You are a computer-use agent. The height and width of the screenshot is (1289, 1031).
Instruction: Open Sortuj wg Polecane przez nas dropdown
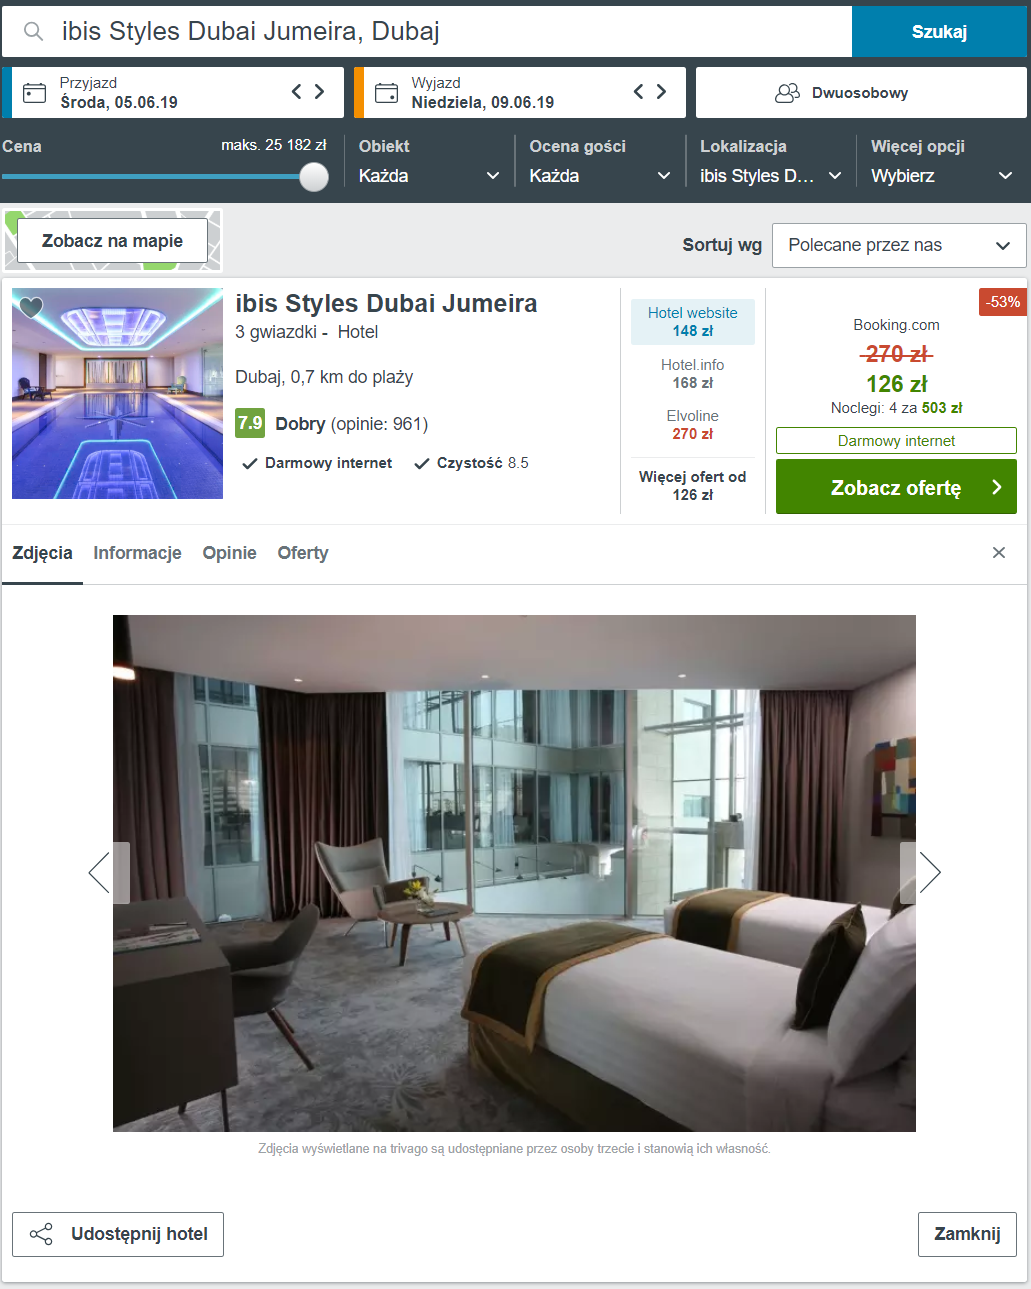[x=899, y=245]
